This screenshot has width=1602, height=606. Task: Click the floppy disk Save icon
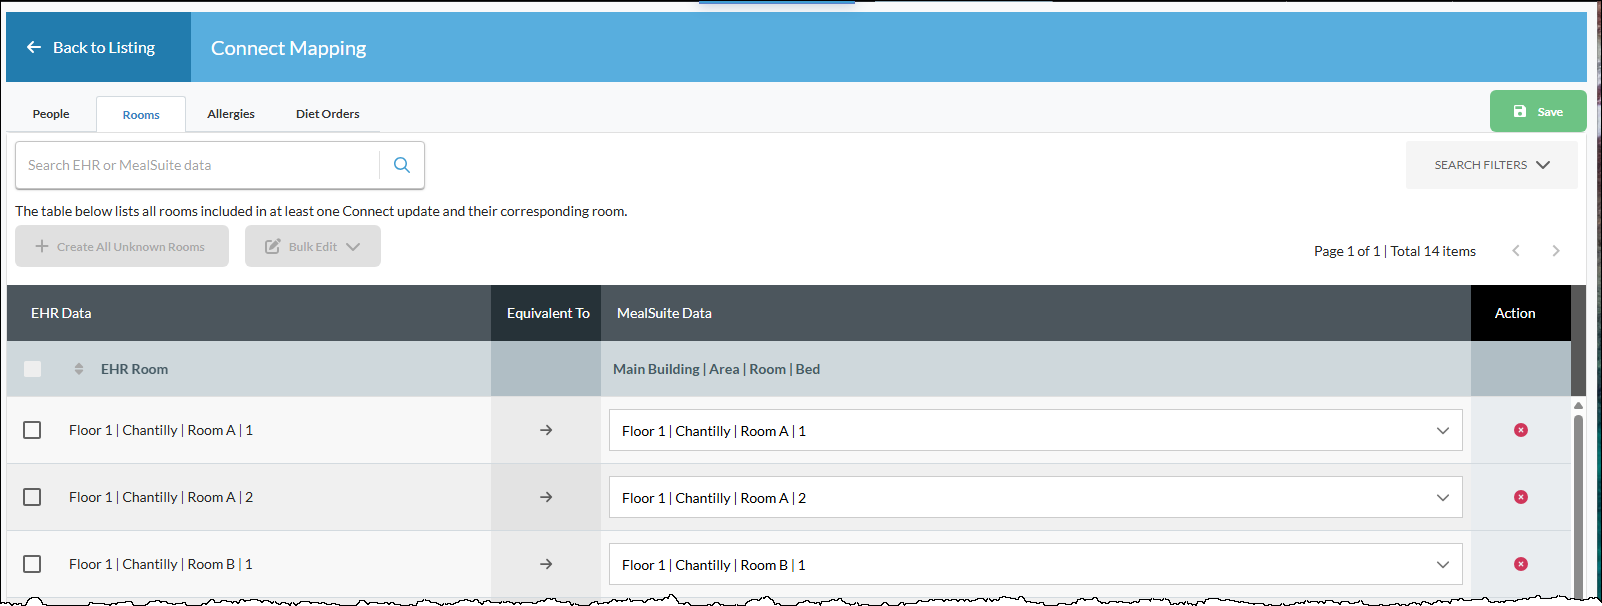pyautogui.click(x=1520, y=111)
